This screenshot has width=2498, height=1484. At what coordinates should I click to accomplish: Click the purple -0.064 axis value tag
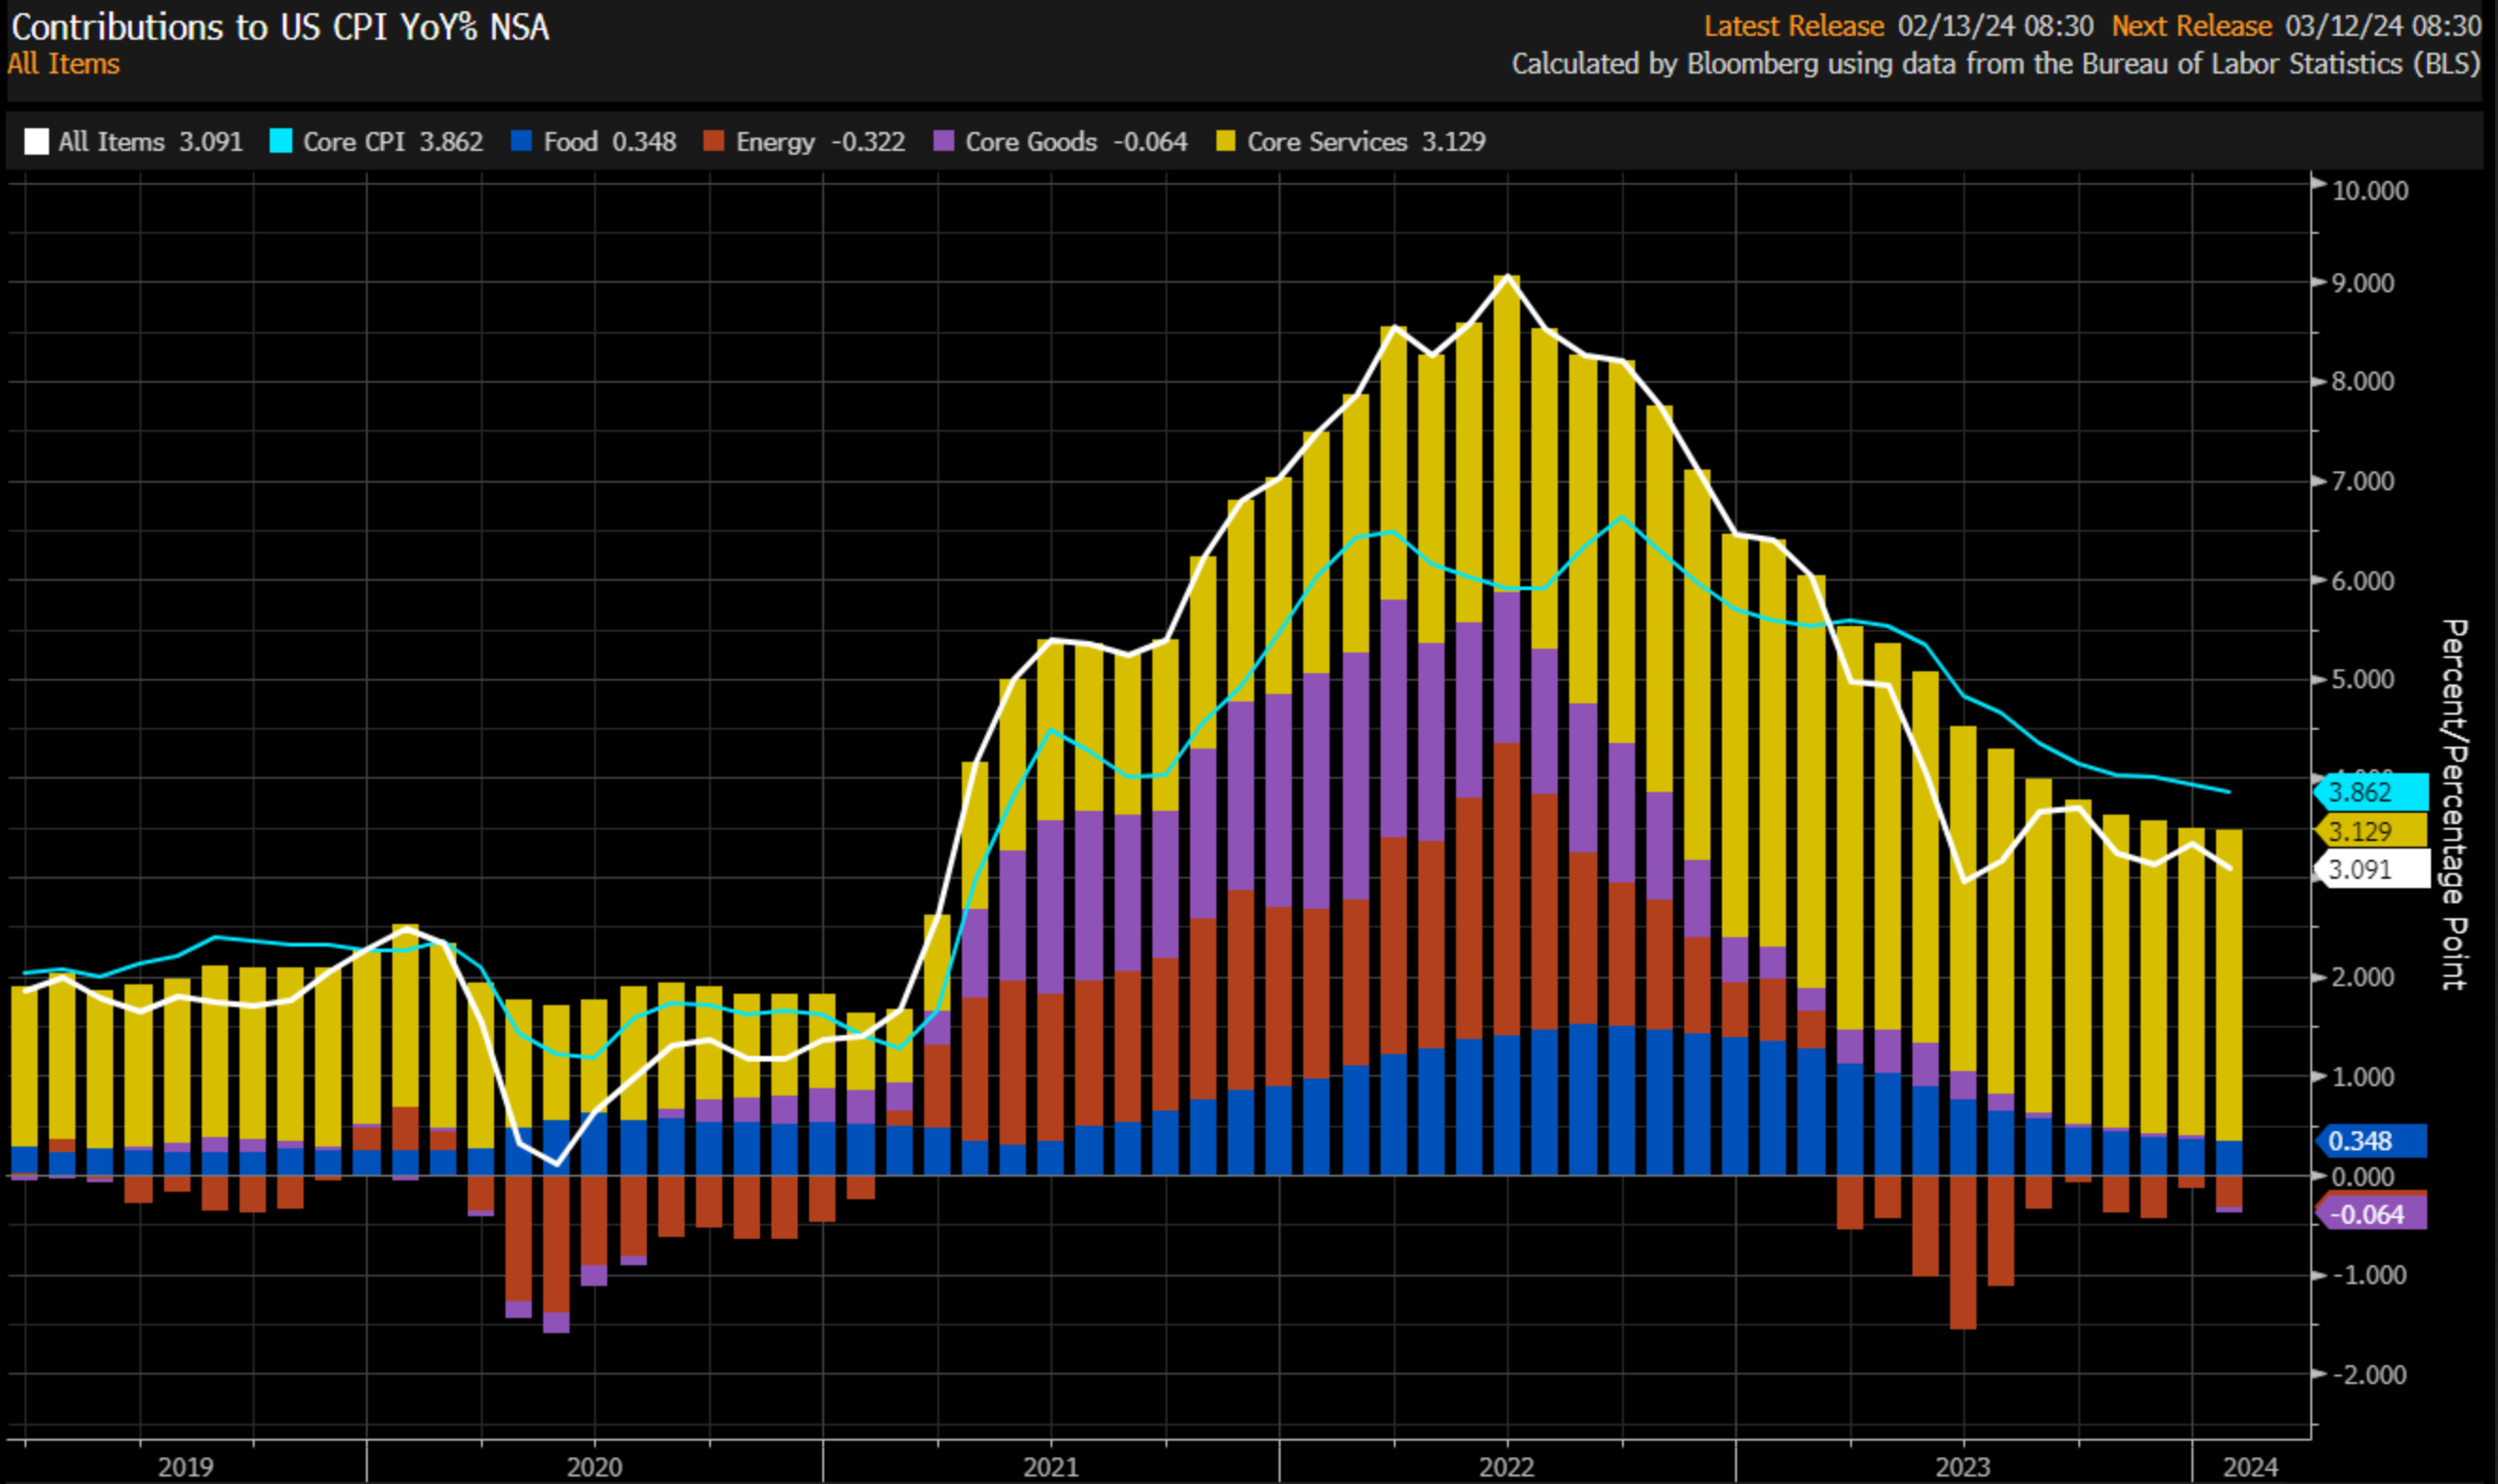click(x=2370, y=1215)
